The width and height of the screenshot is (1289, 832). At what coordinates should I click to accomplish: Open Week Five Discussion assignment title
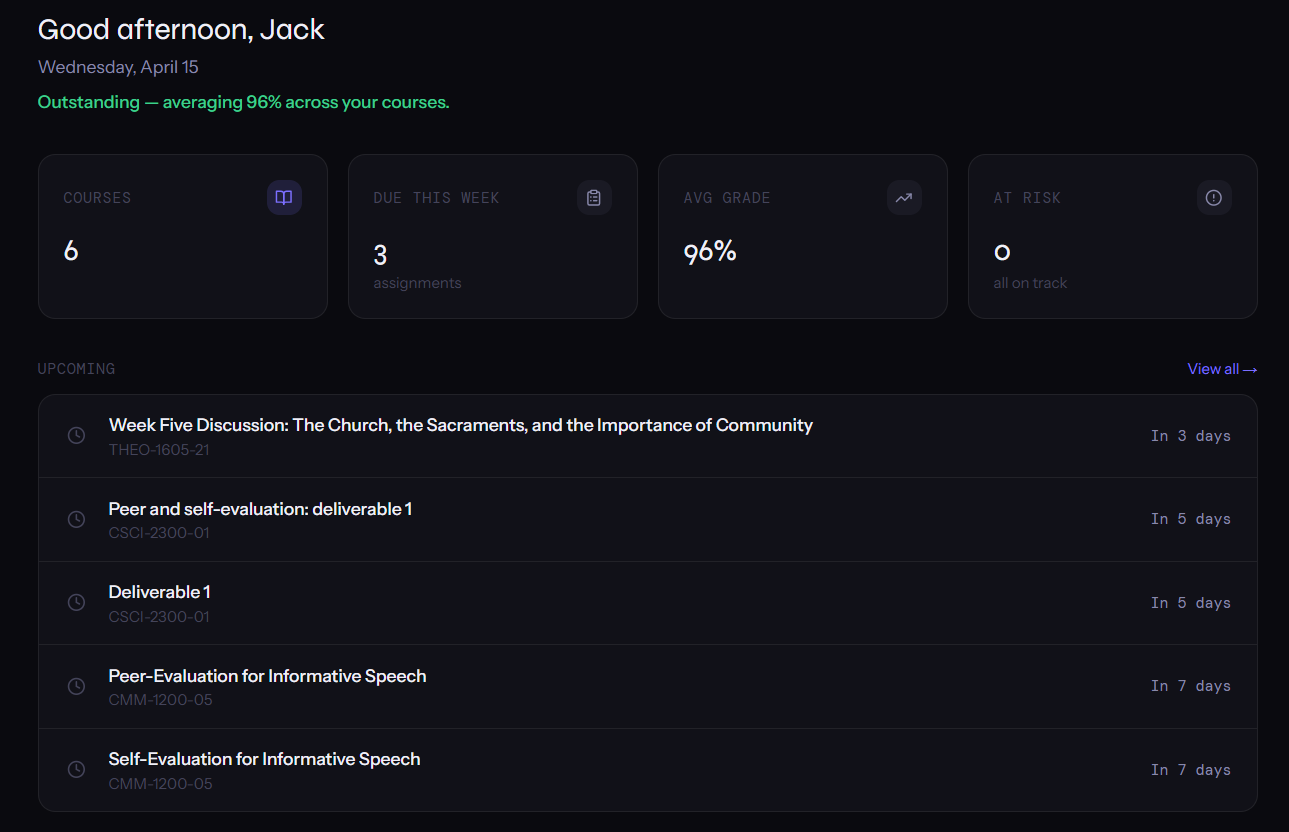click(x=460, y=425)
